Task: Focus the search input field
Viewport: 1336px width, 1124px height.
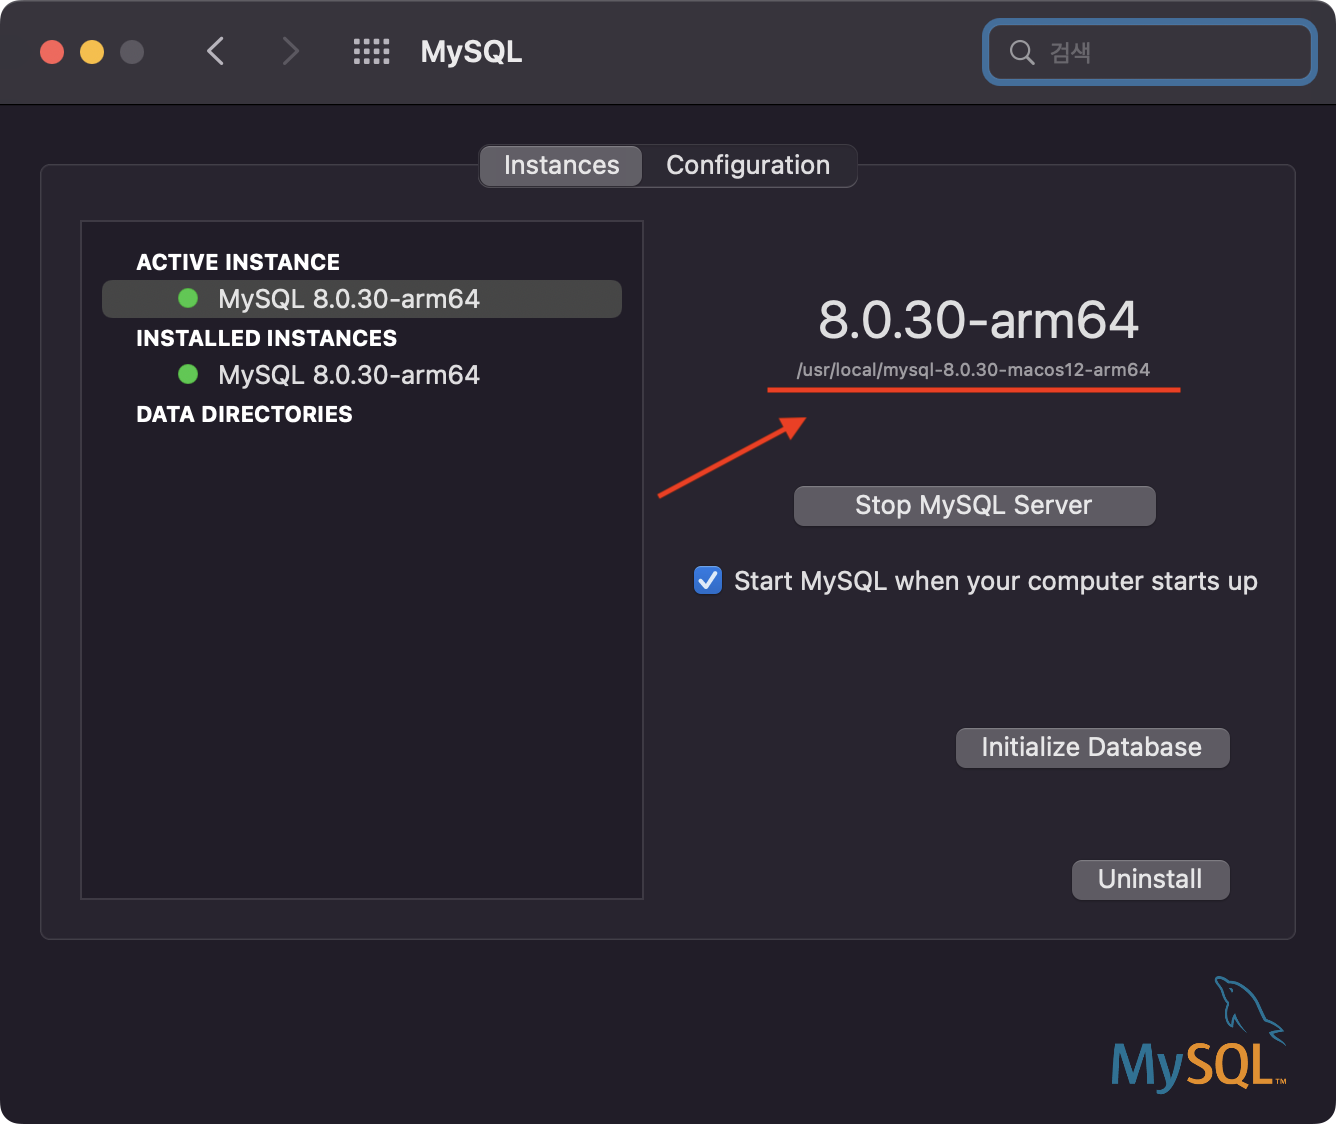Action: point(1150,52)
